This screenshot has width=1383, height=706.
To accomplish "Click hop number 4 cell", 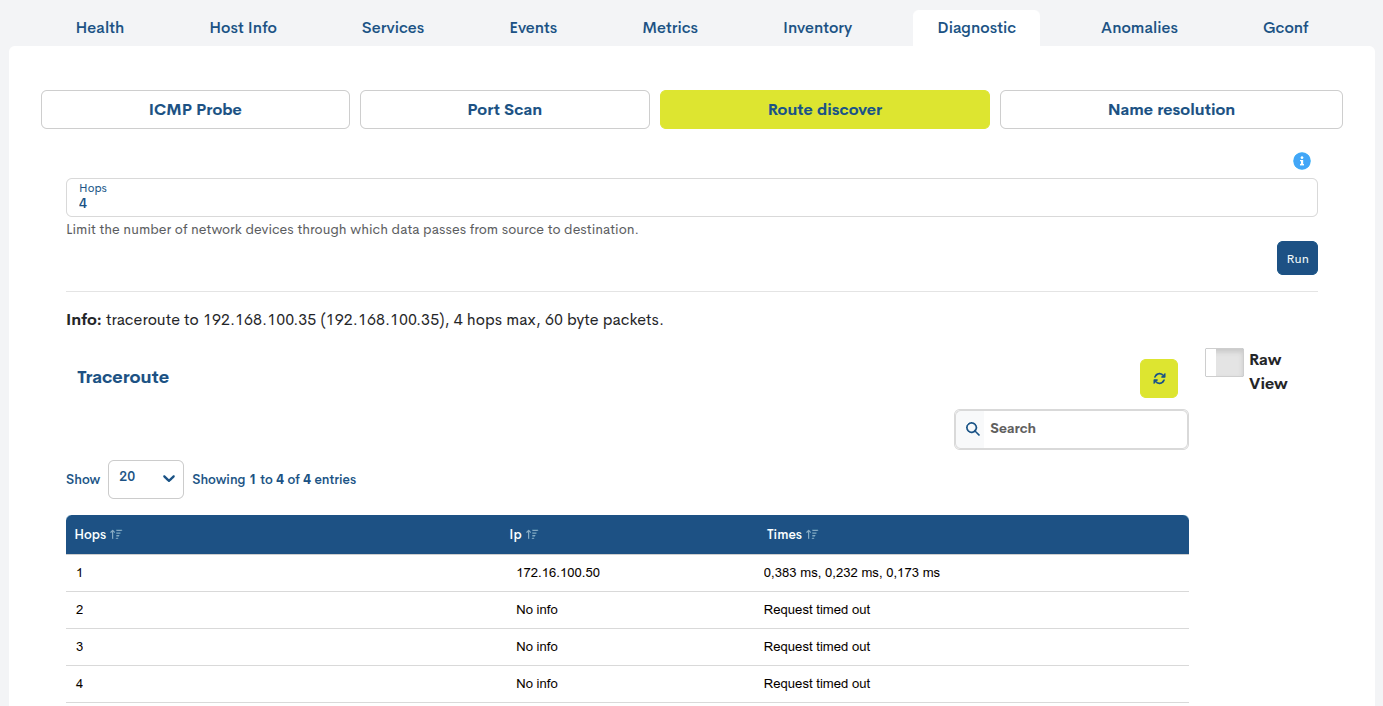I will click(x=80, y=684).
